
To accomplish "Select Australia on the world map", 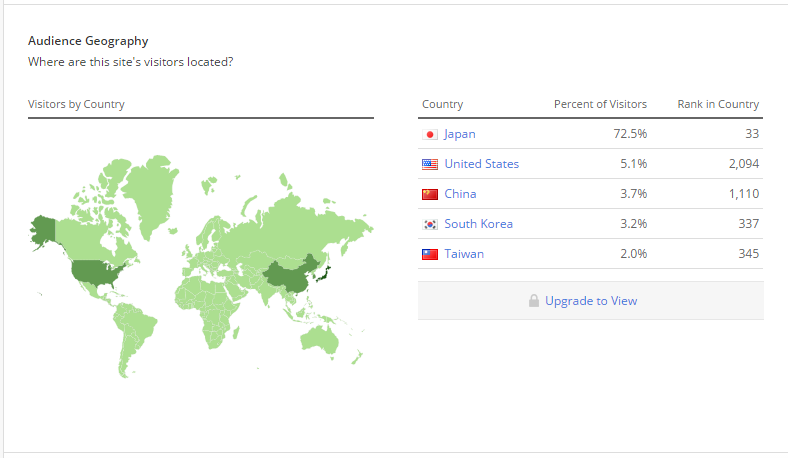I will [x=320, y=339].
